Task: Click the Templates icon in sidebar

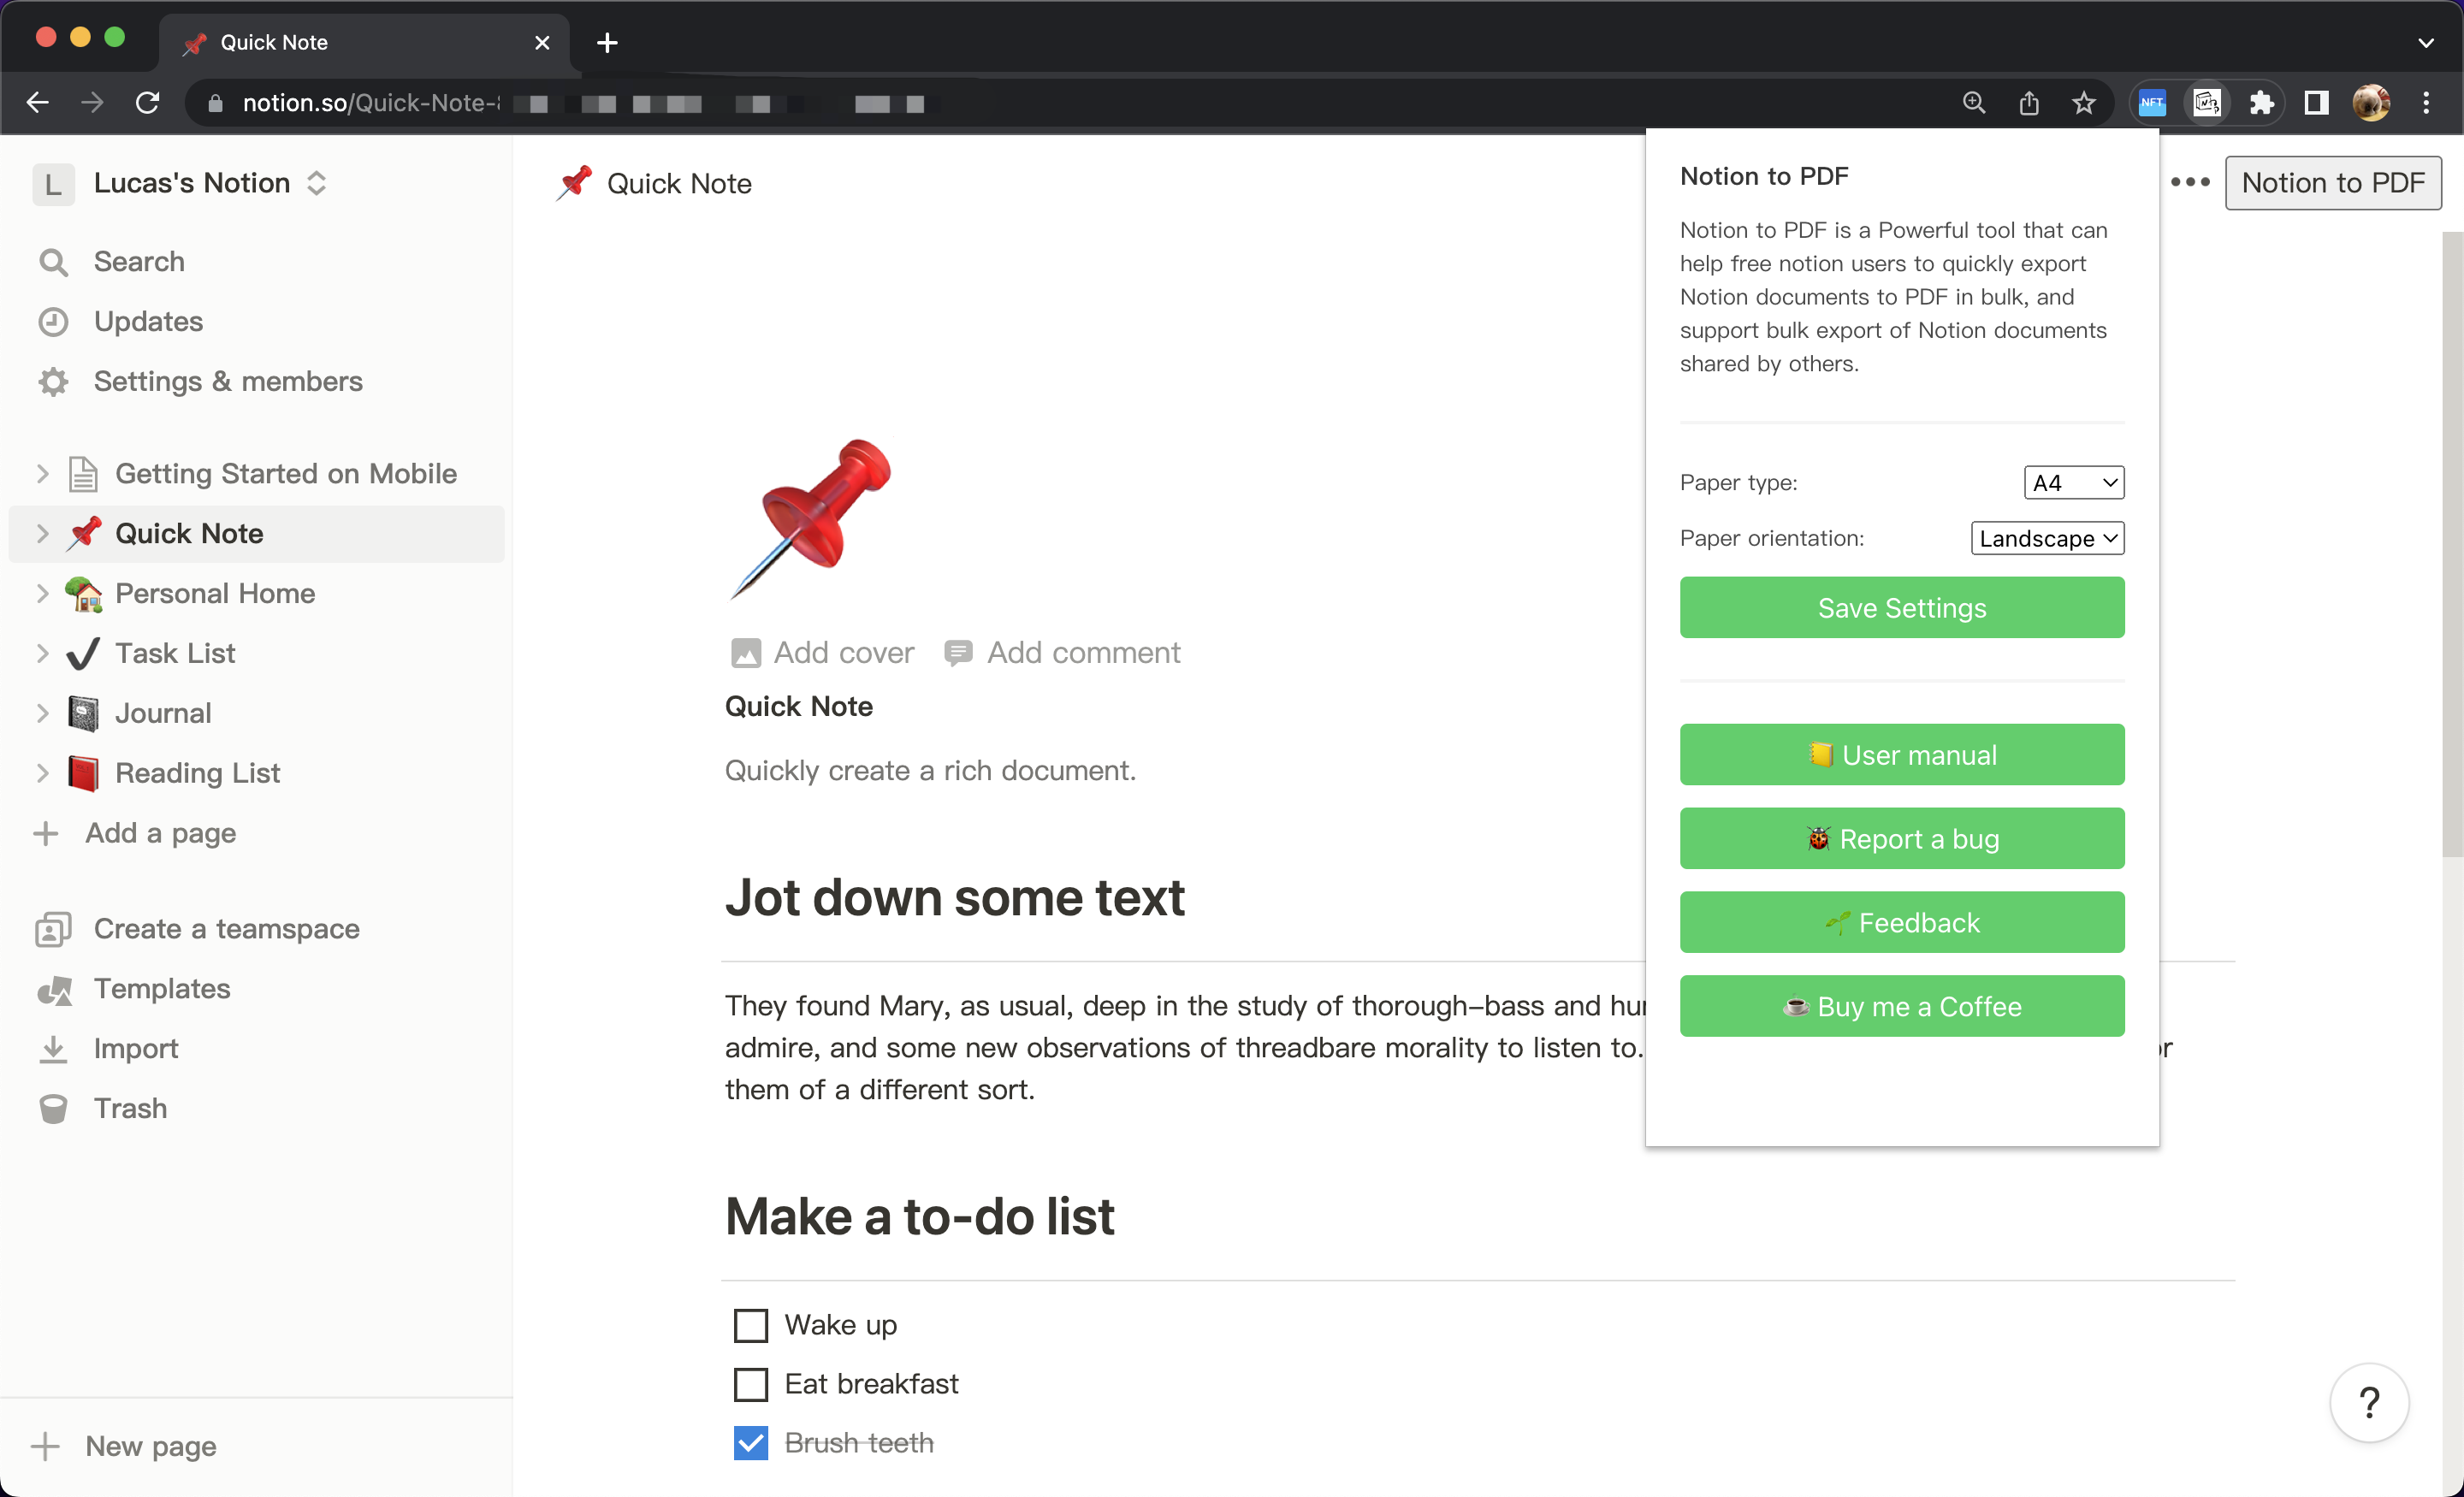Action: (x=54, y=989)
